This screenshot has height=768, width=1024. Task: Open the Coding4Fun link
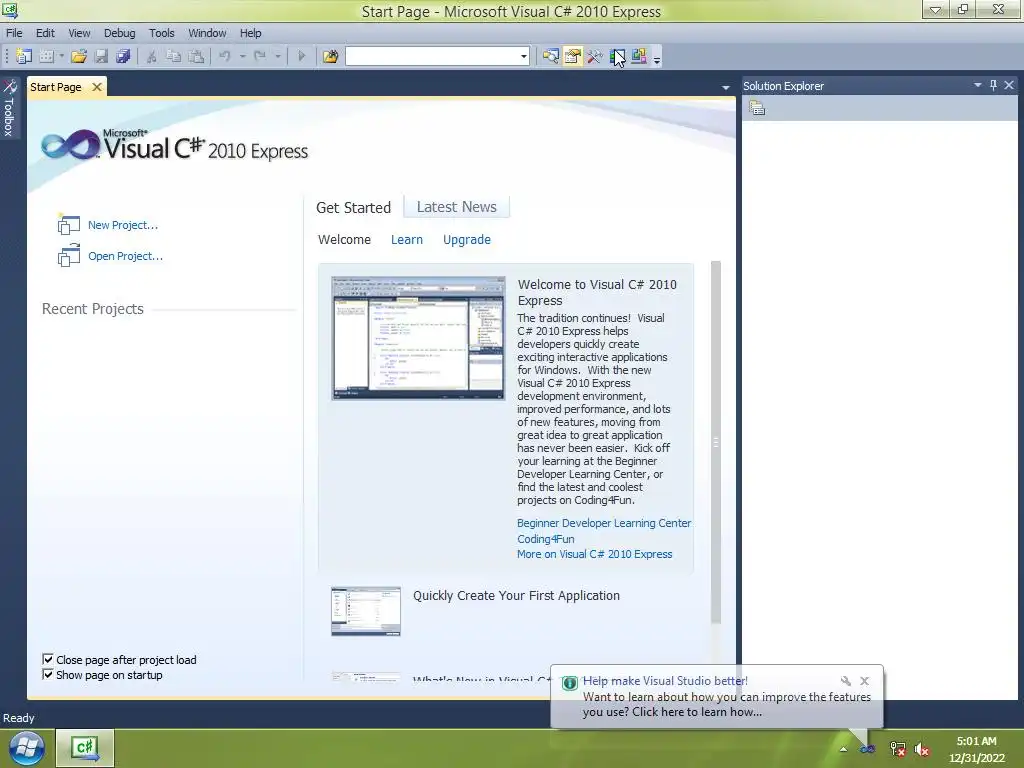(x=545, y=539)
